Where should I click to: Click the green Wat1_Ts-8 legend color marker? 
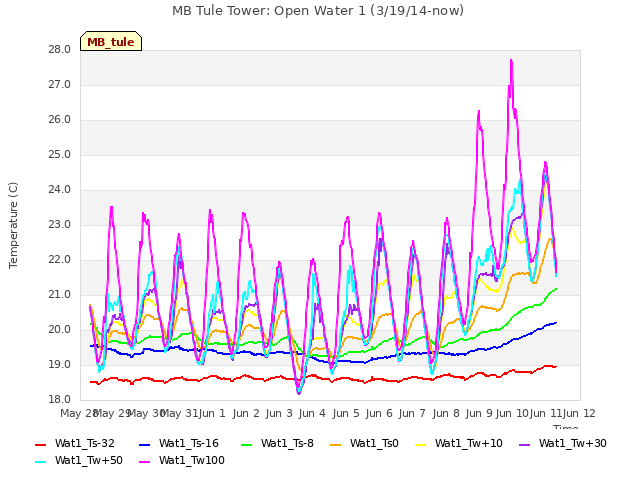click(x=247, y=444)
